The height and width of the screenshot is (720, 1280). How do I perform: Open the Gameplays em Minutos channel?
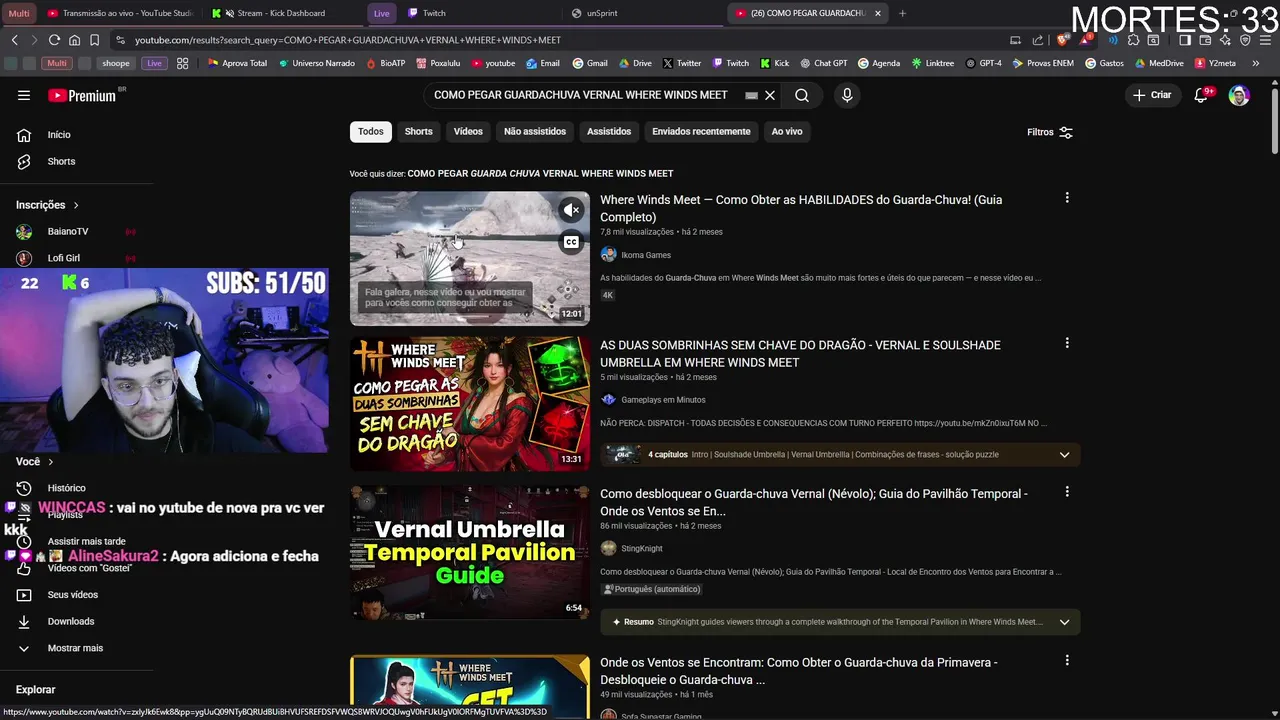(x=663, y=400)
